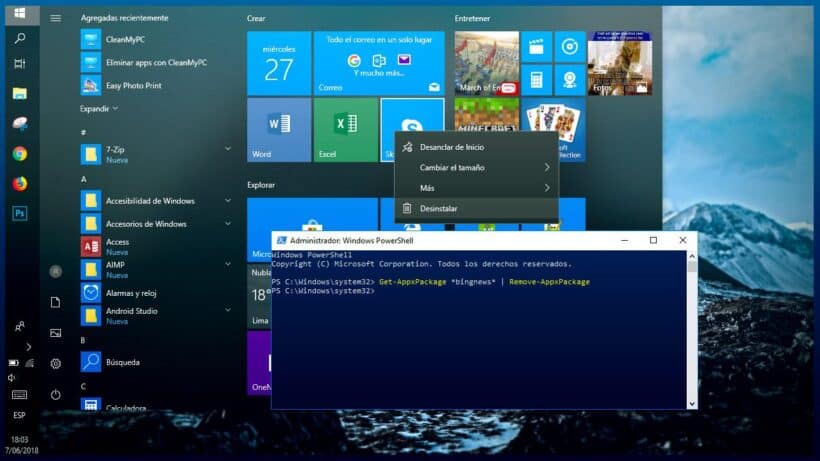Click the Start menu Settings gear
This screenshot has height=461, width=820.
[x=55, y=363]
